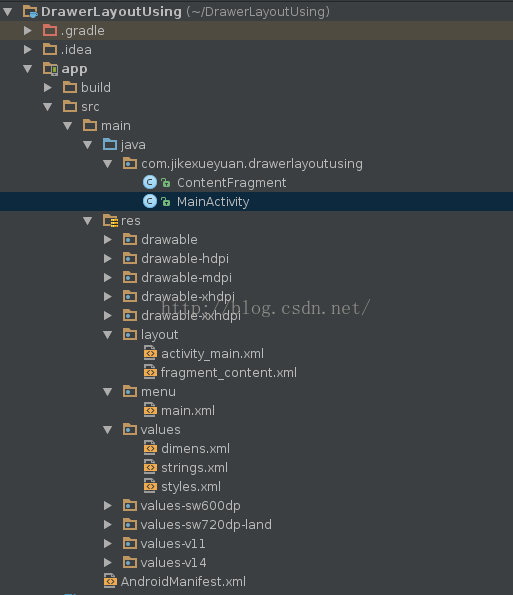Click the red .gradle folder icon
The width and height of the screenshot is (513, 595).
coord(50,30)
